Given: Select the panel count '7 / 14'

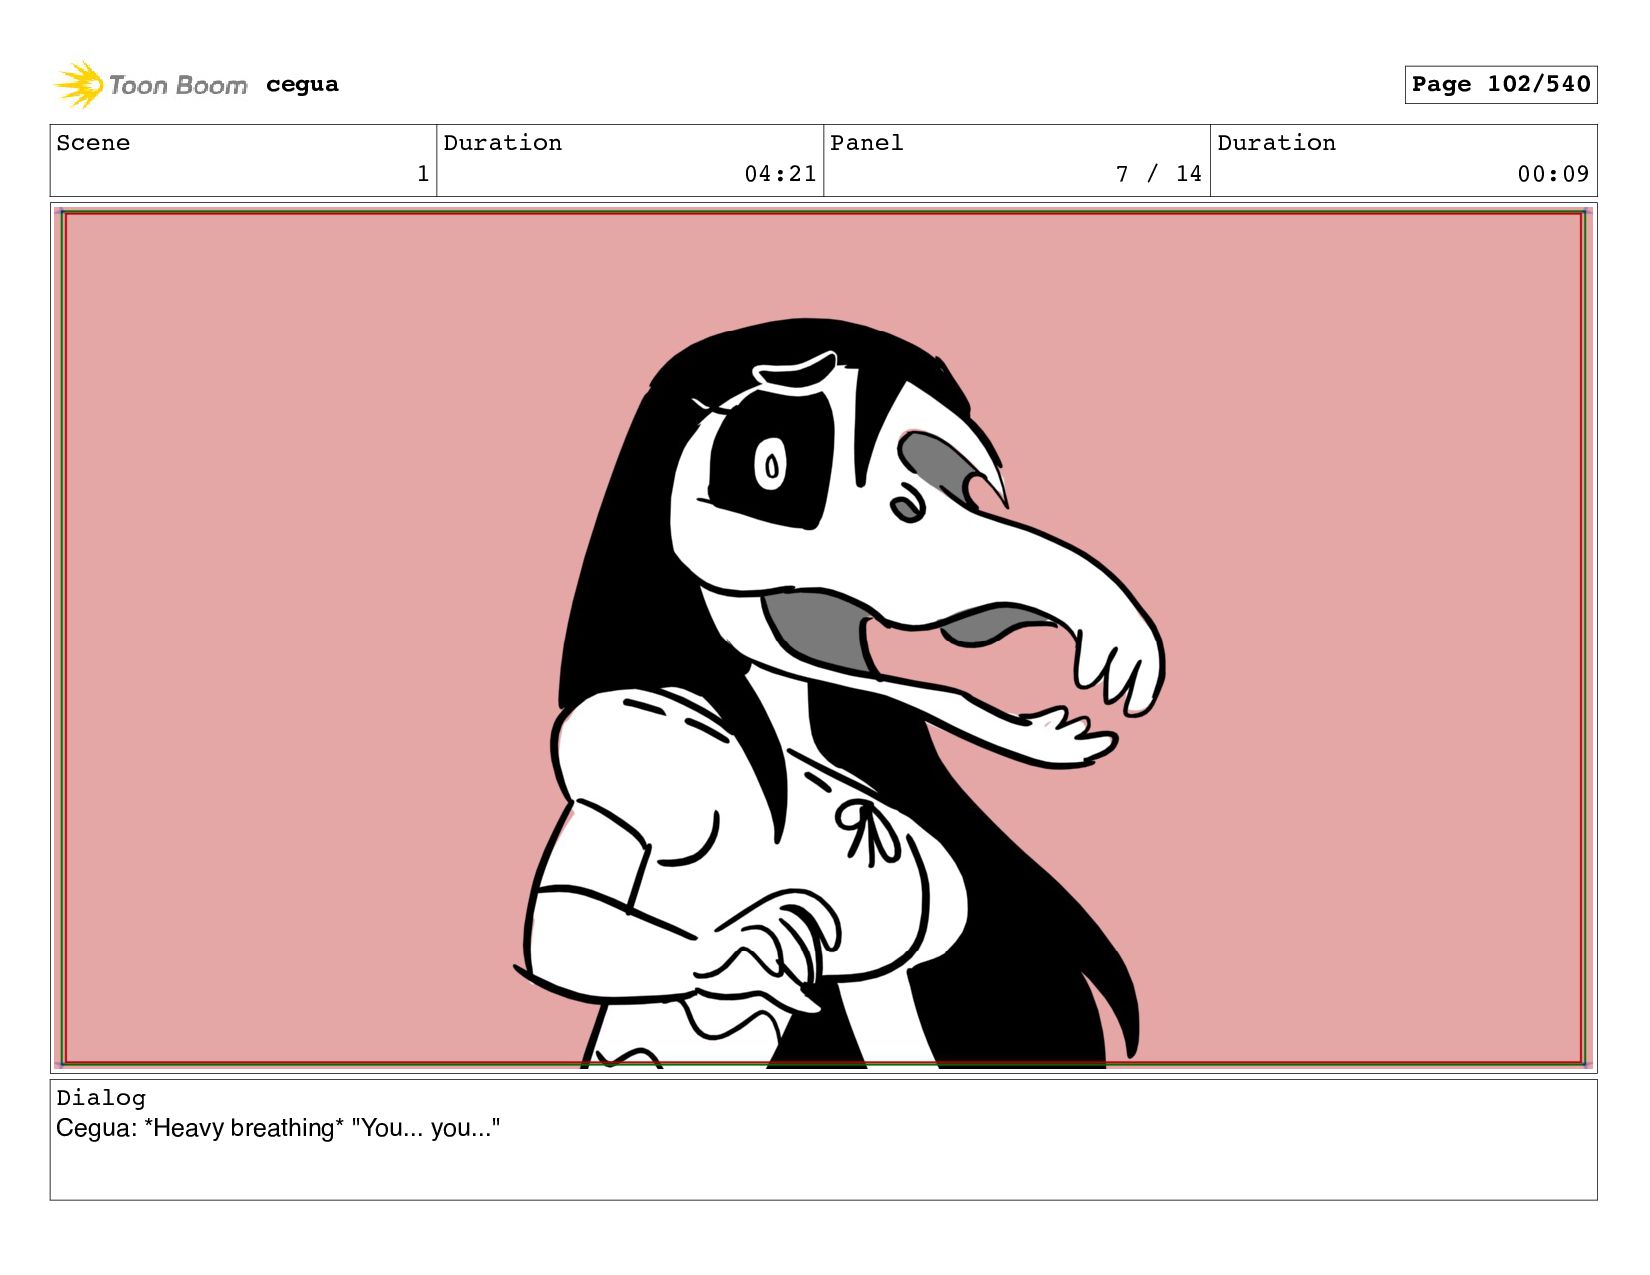Looking at the screenshot, I should [1159, 174].
